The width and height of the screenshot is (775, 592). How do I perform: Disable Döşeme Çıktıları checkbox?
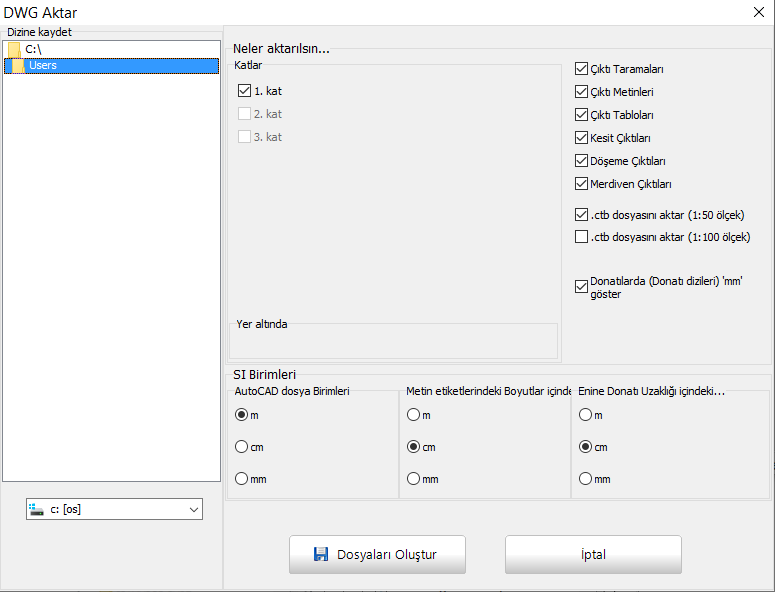[x=582, y=161]
